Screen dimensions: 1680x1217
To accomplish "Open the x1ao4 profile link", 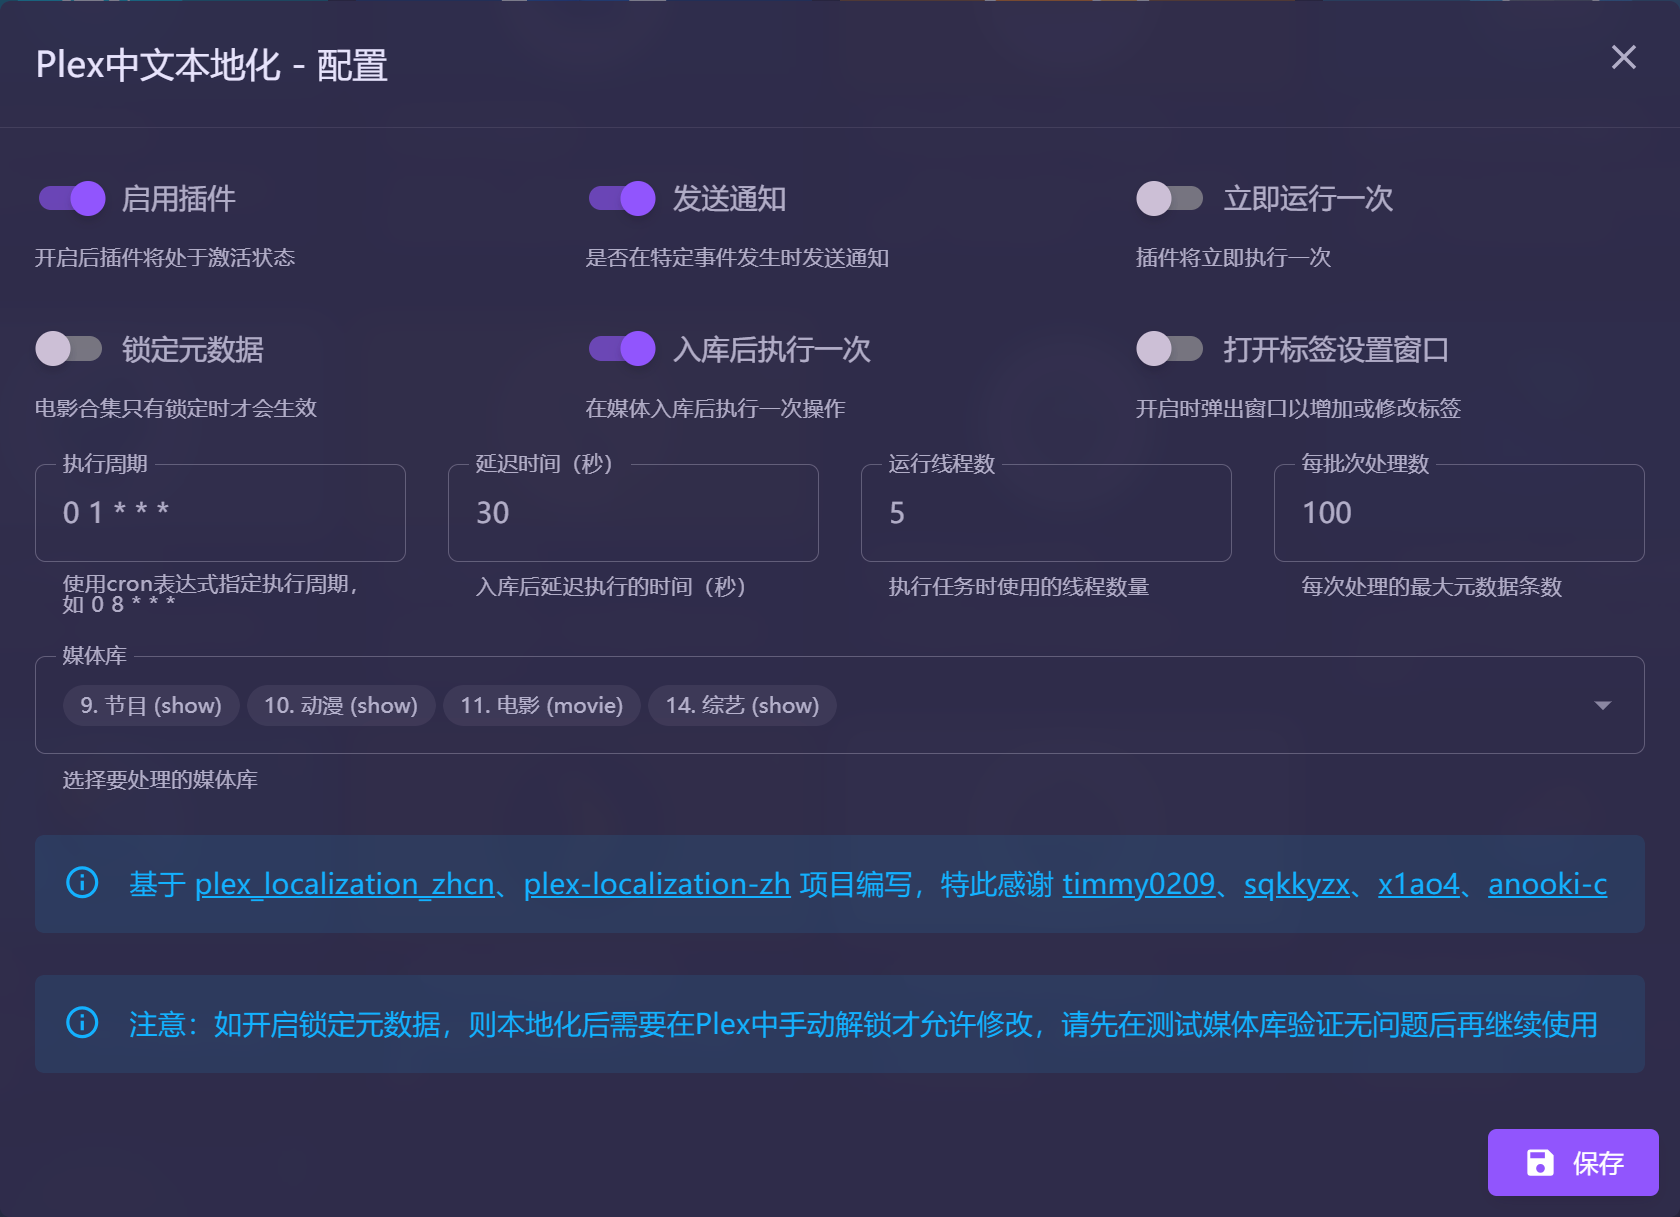I will point(1418,884).
